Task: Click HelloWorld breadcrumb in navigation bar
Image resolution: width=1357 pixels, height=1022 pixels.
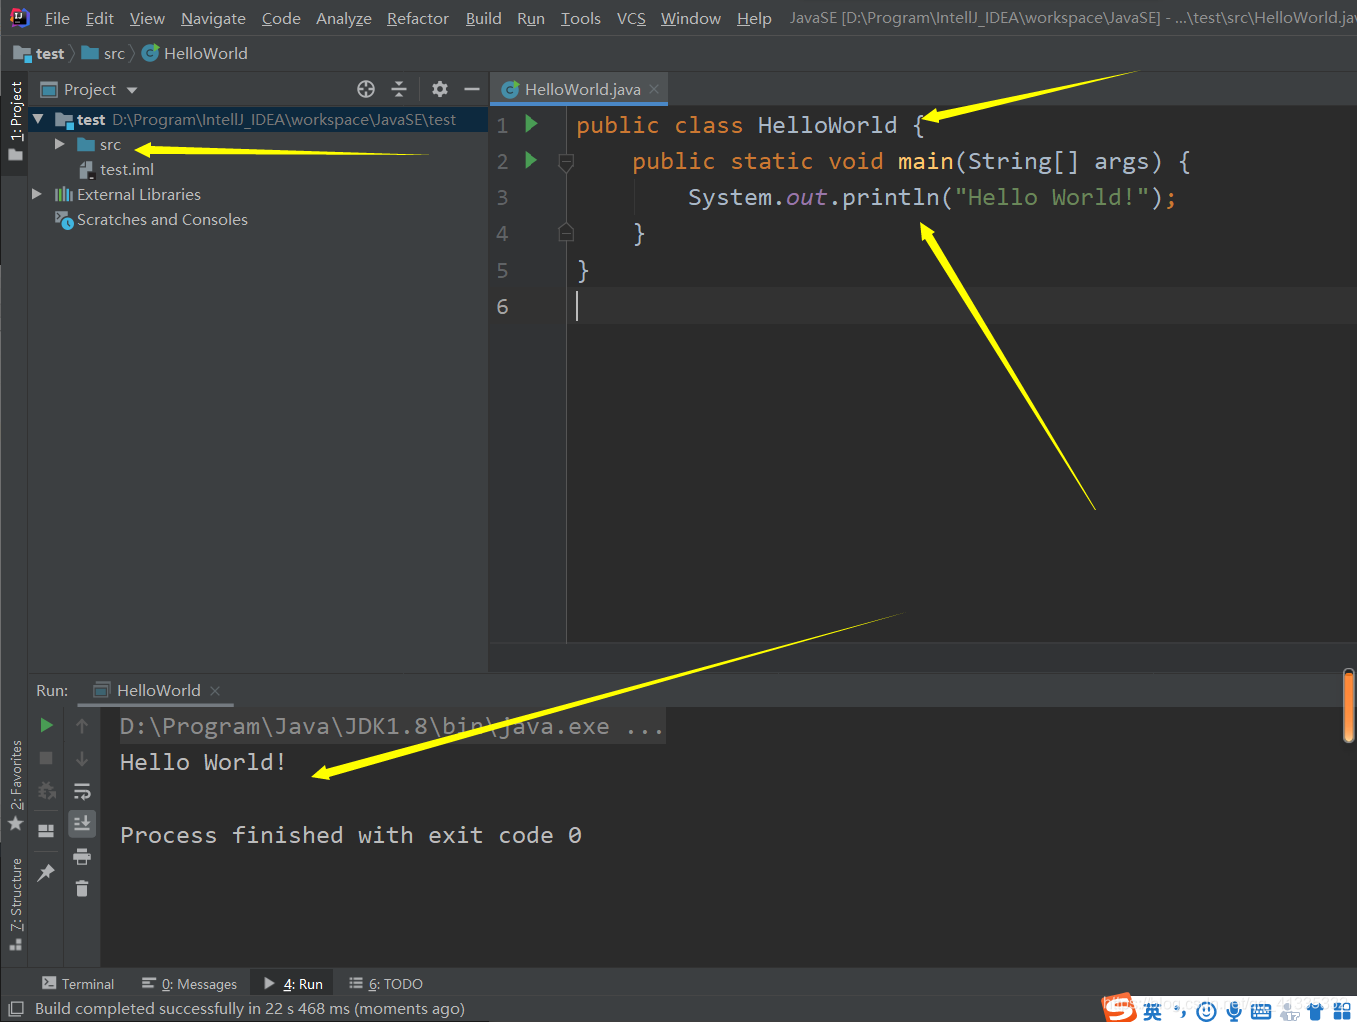Action: tap(195, 53)
